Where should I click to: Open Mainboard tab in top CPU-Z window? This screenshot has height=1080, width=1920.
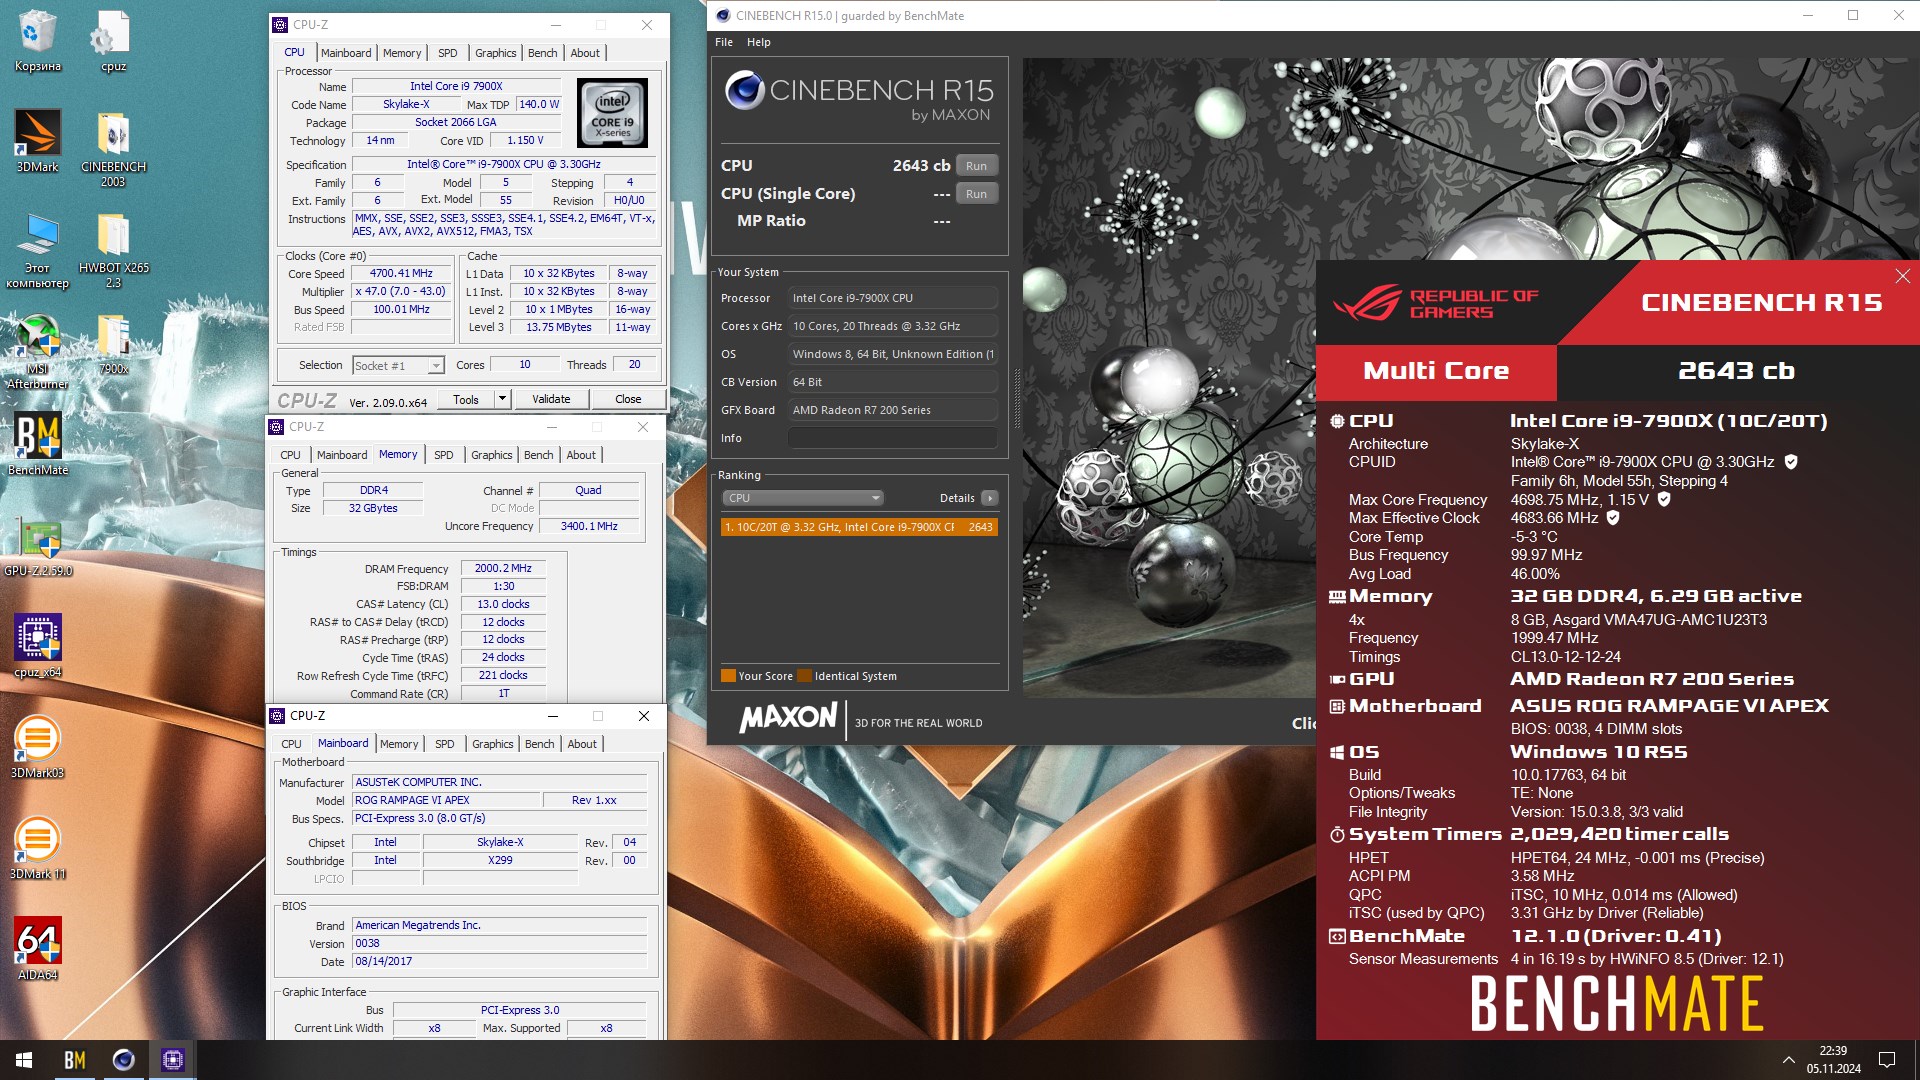point(346,53)
